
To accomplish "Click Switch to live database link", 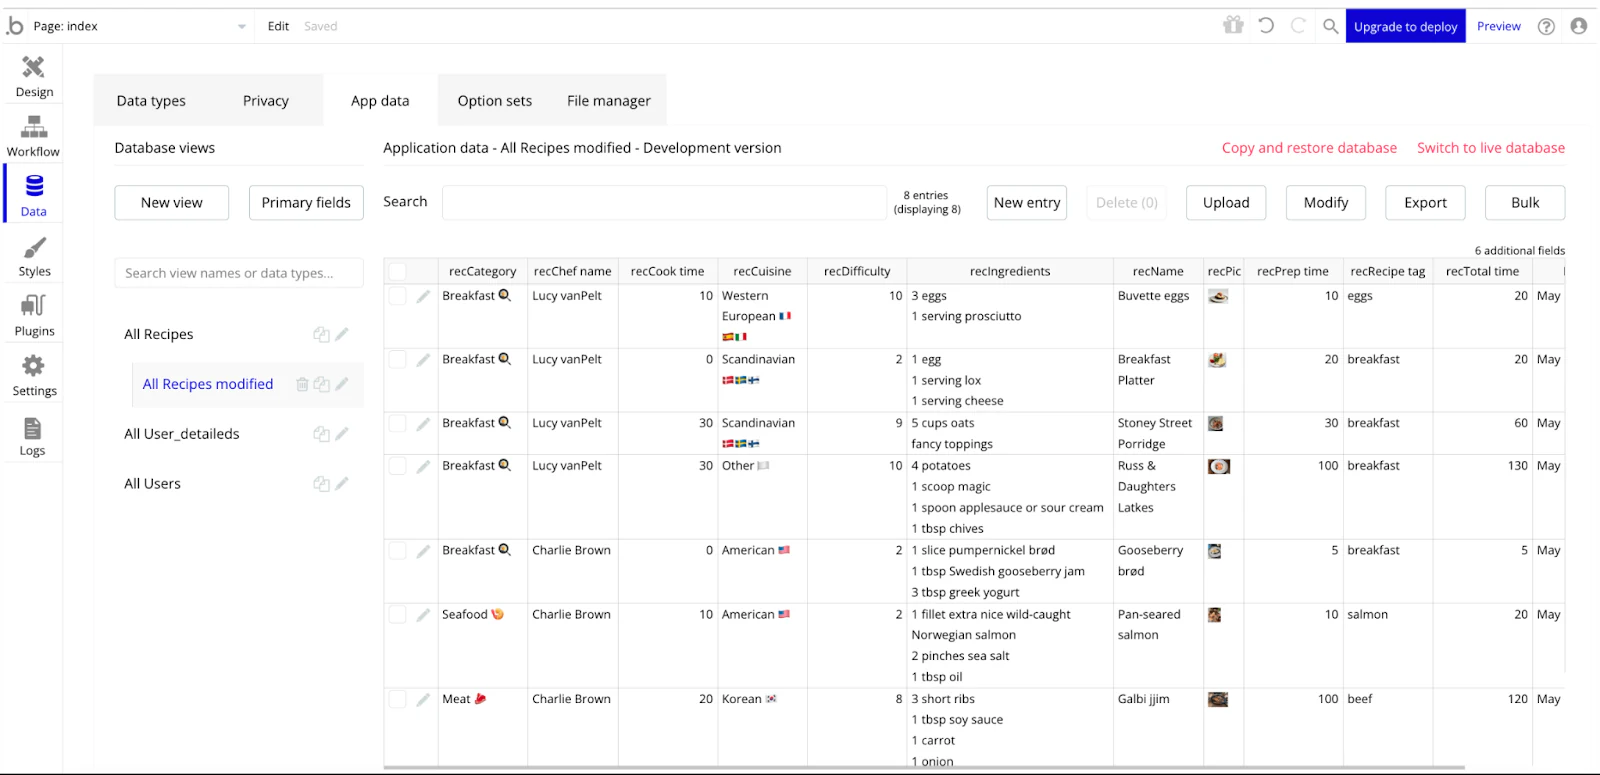I will point(1491,148).
